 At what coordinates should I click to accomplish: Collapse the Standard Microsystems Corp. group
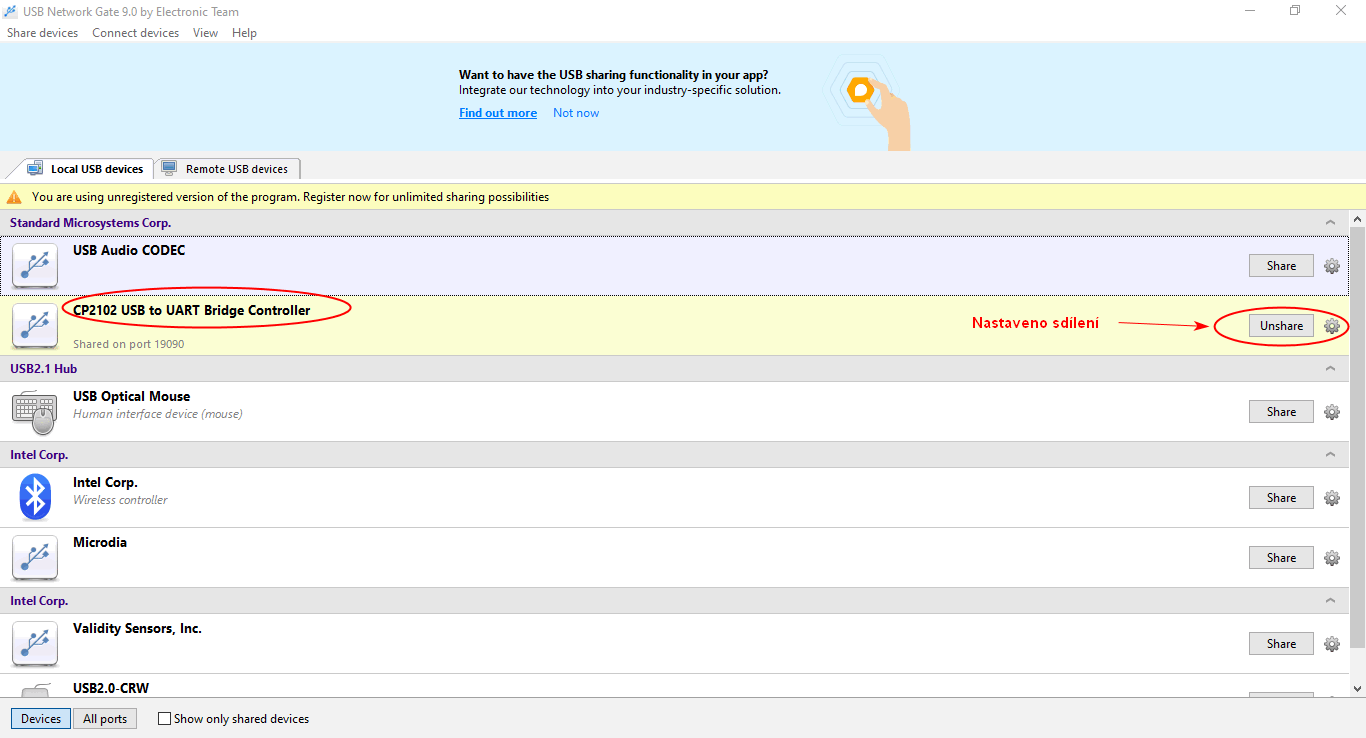(x=1330, y=223)
